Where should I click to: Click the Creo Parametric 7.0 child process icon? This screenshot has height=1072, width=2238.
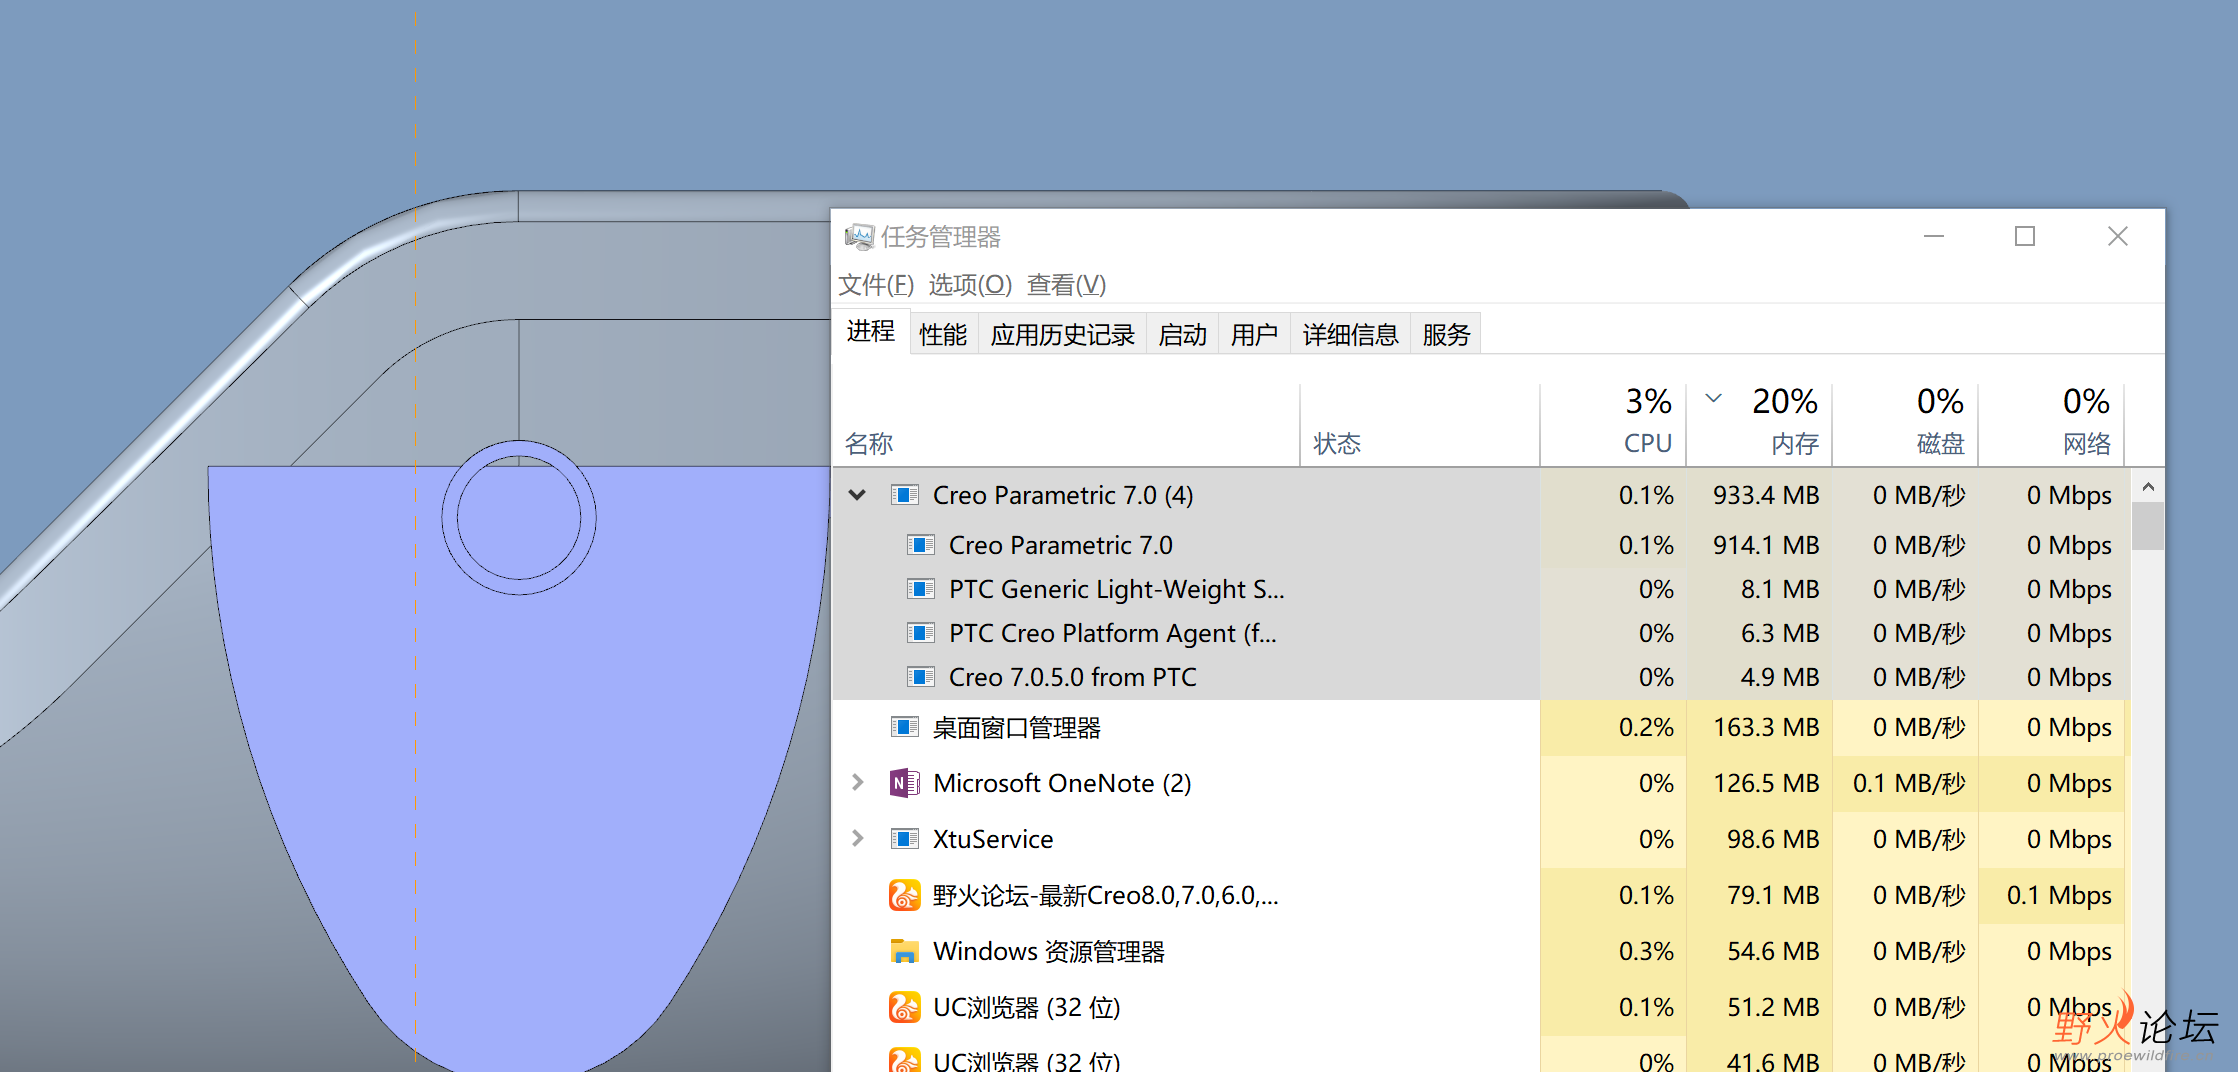[921, 545]
